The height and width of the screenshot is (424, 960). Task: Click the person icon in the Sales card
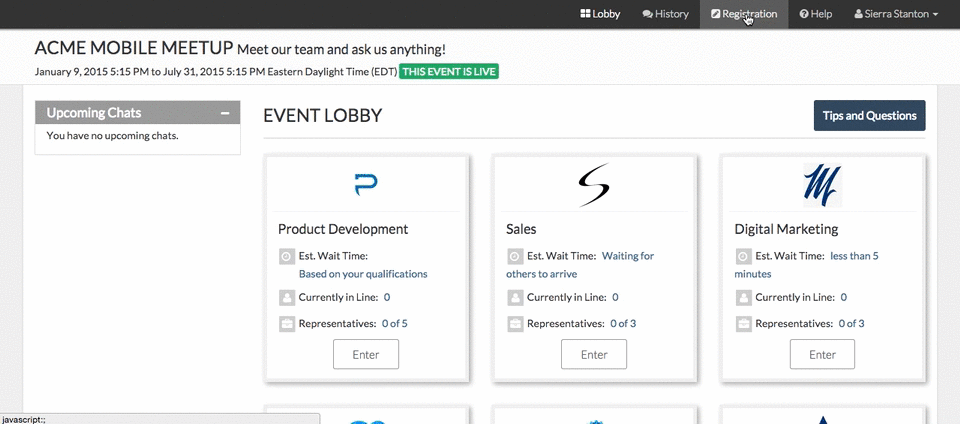515,297
